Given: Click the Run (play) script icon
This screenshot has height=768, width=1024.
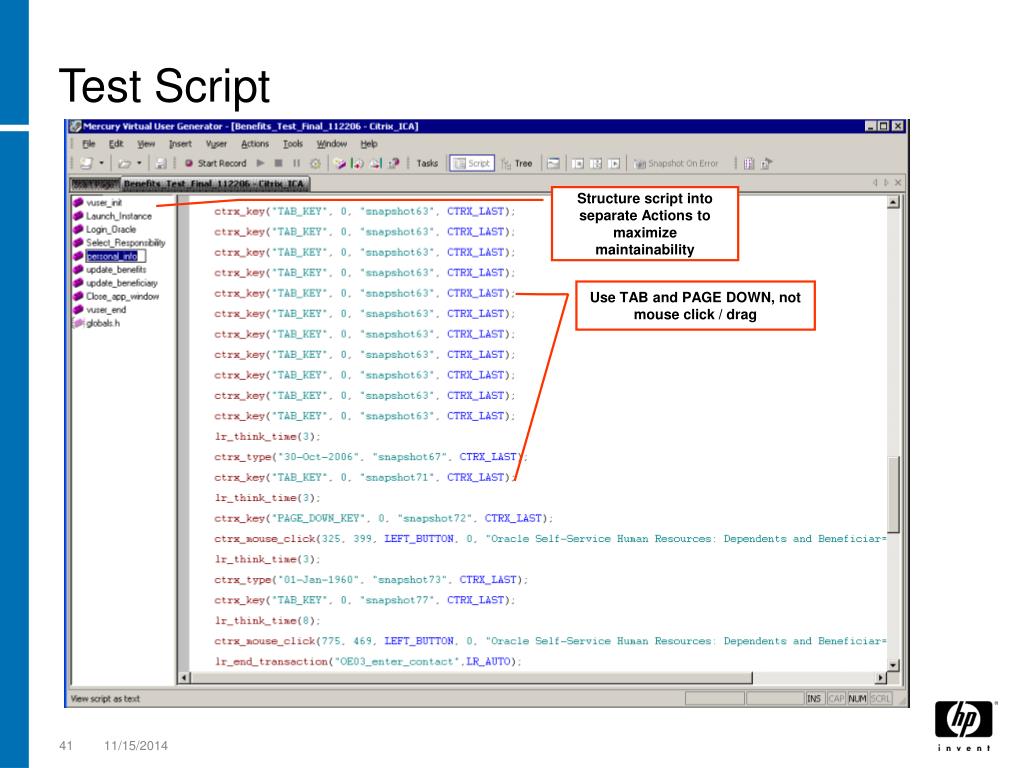Looking at the screenshot, I should point(261,163).
